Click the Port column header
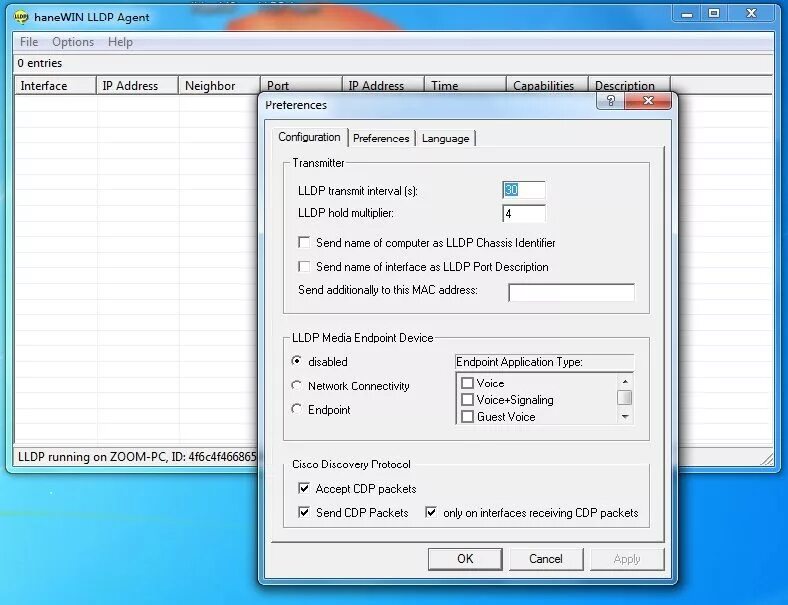Image resolution: width=788 pixels, height=605 pixels. [x=301, y=85]
